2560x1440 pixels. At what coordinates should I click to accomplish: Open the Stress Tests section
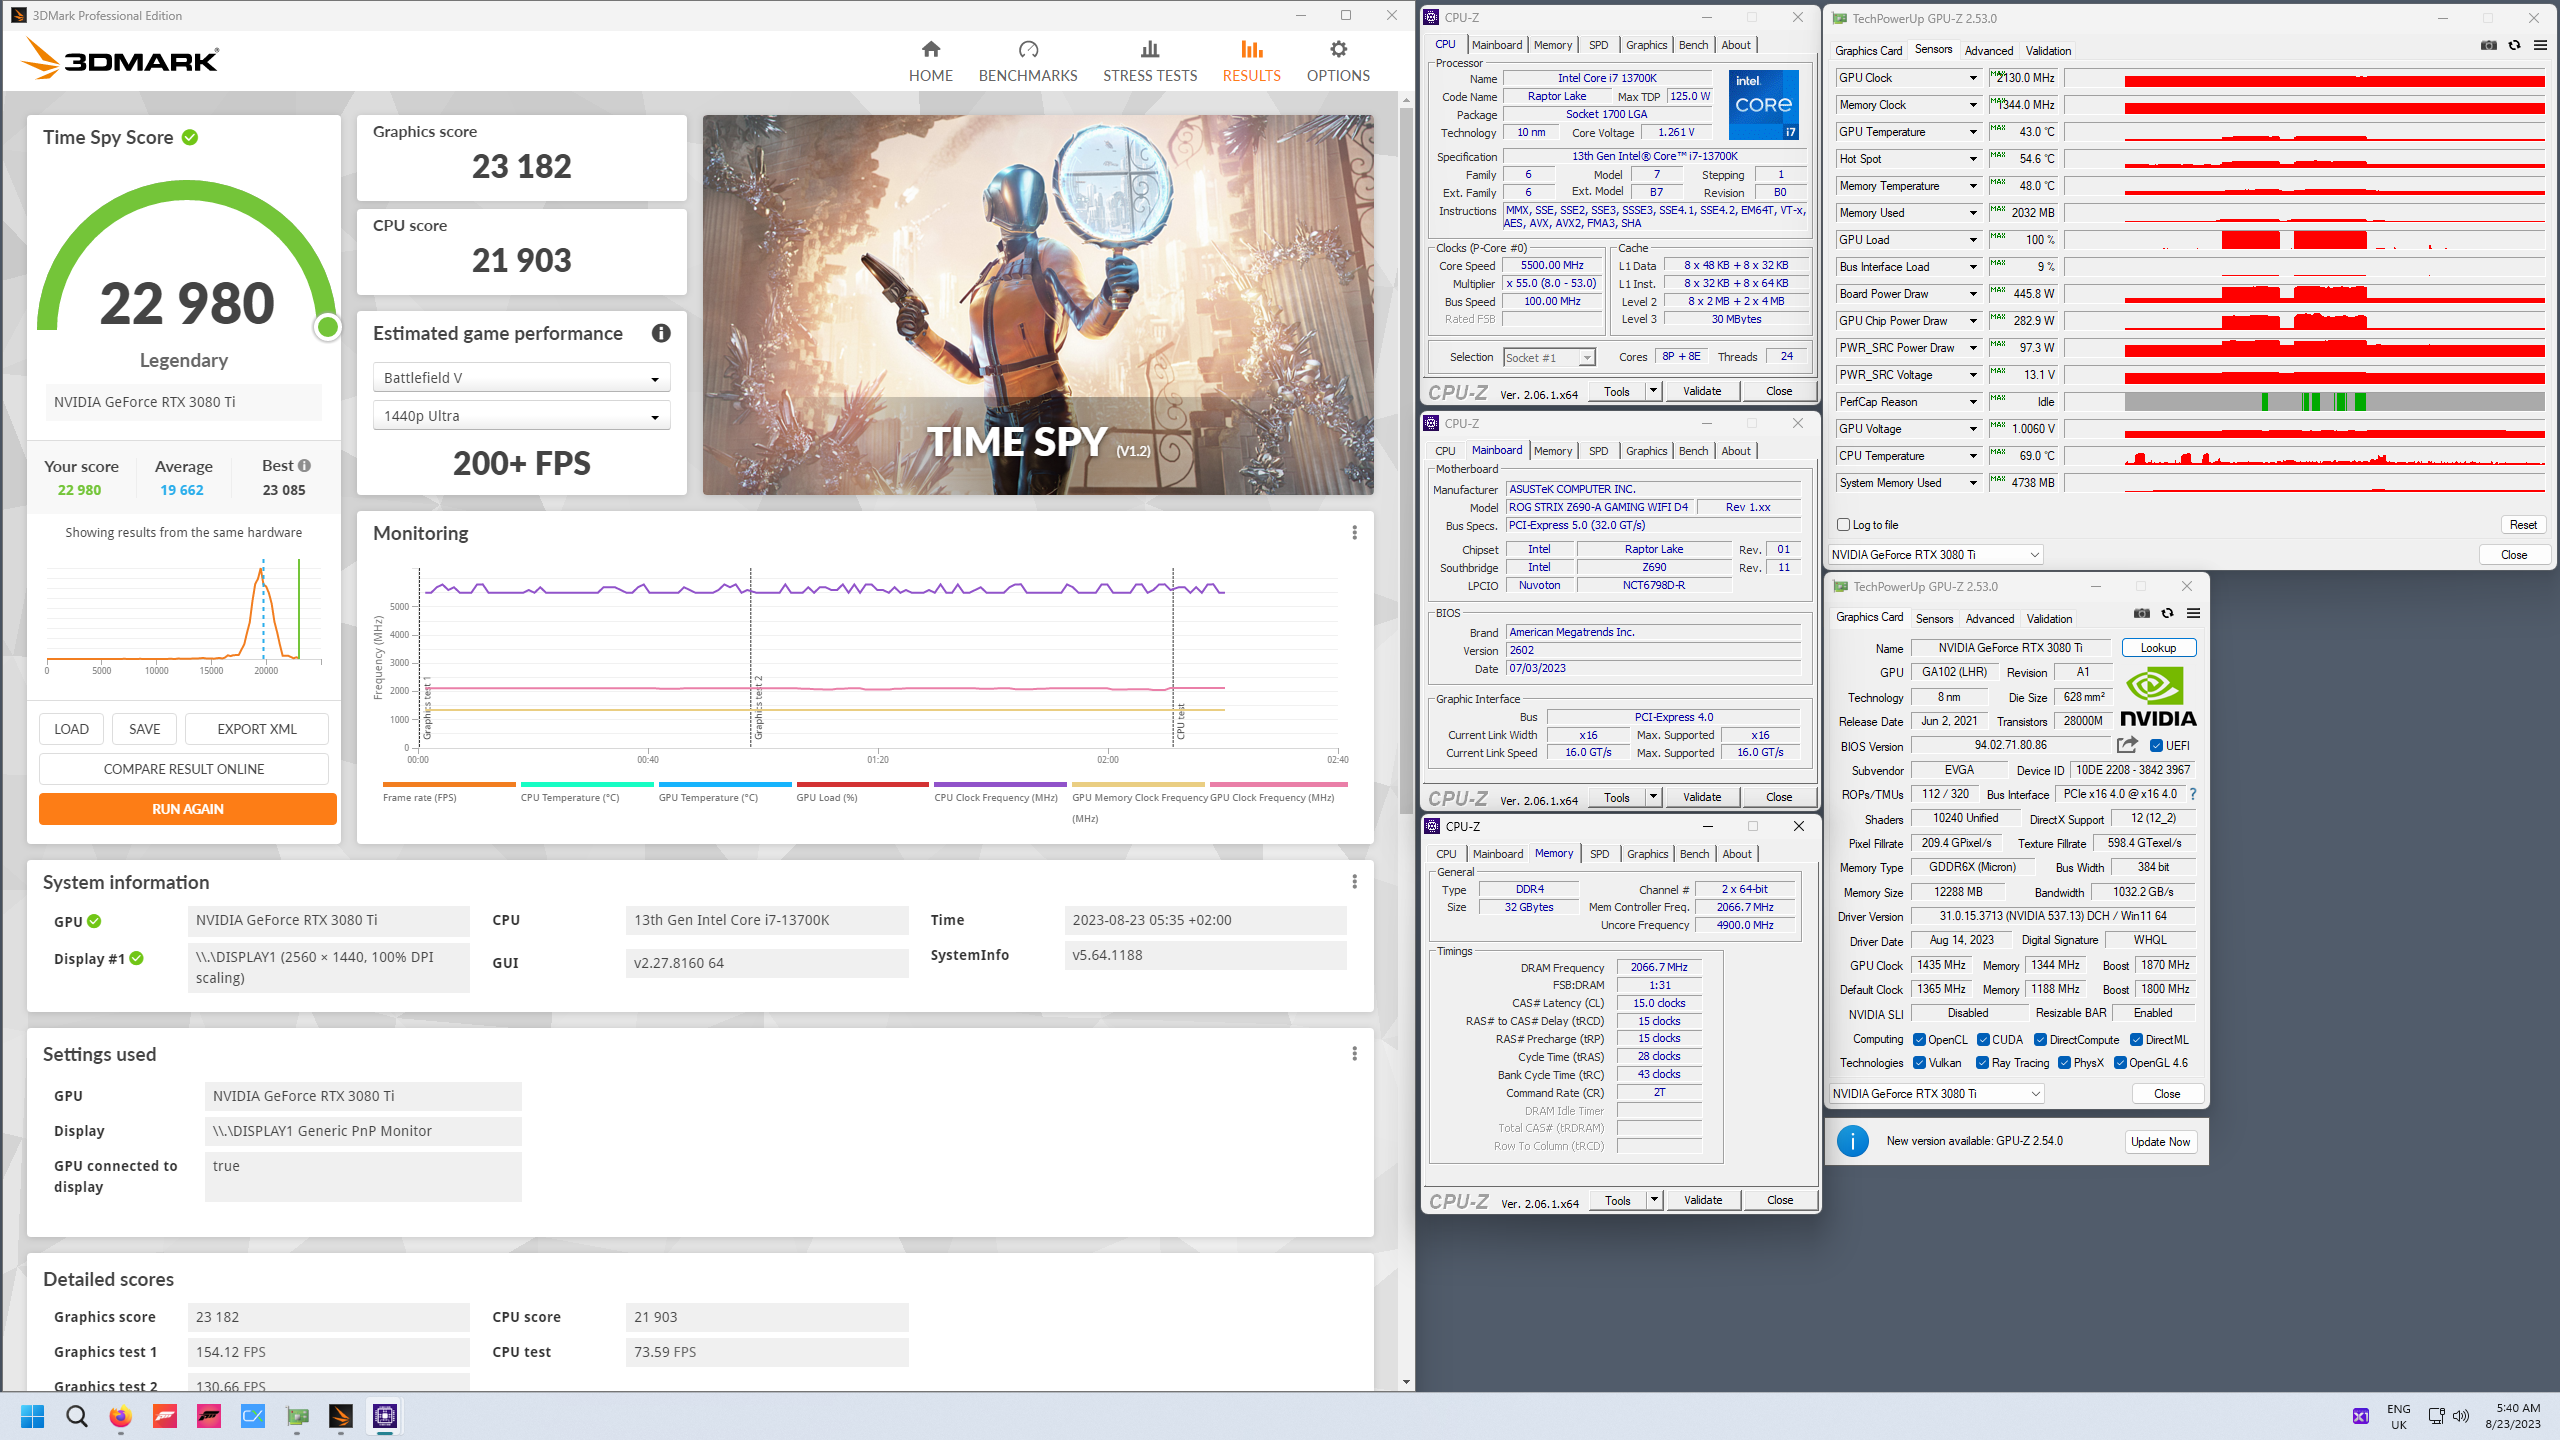tap(1150, 61)
